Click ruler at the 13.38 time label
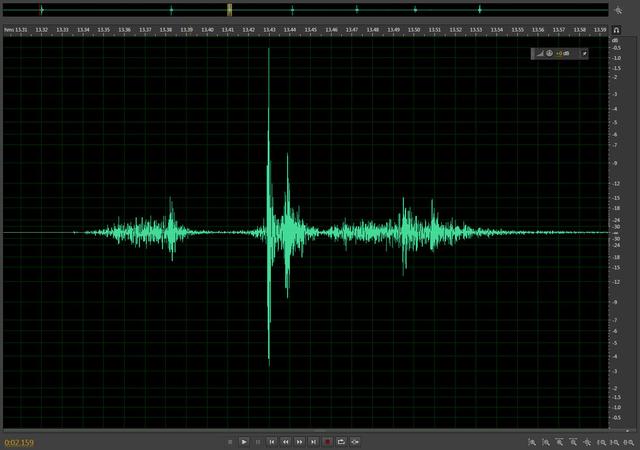 click(x=166, y=30)
